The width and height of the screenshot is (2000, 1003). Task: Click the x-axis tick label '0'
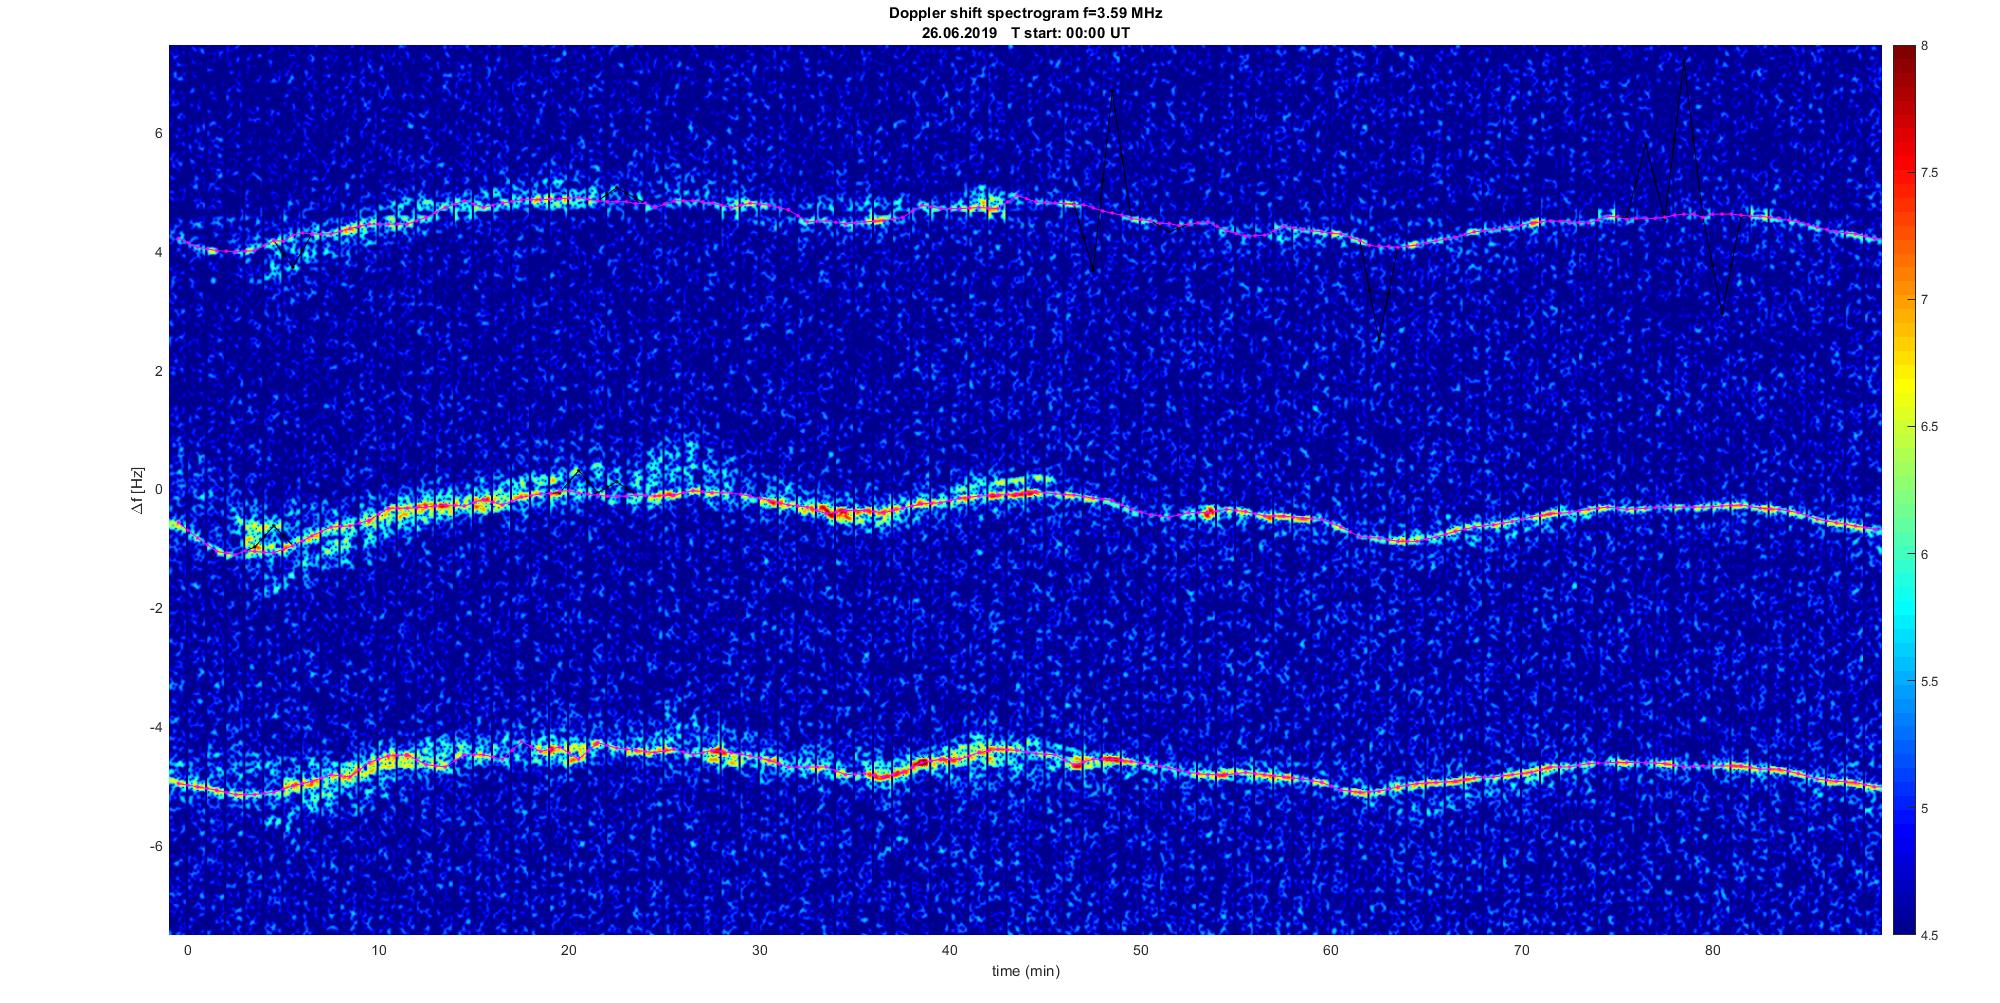pos(187,950)
